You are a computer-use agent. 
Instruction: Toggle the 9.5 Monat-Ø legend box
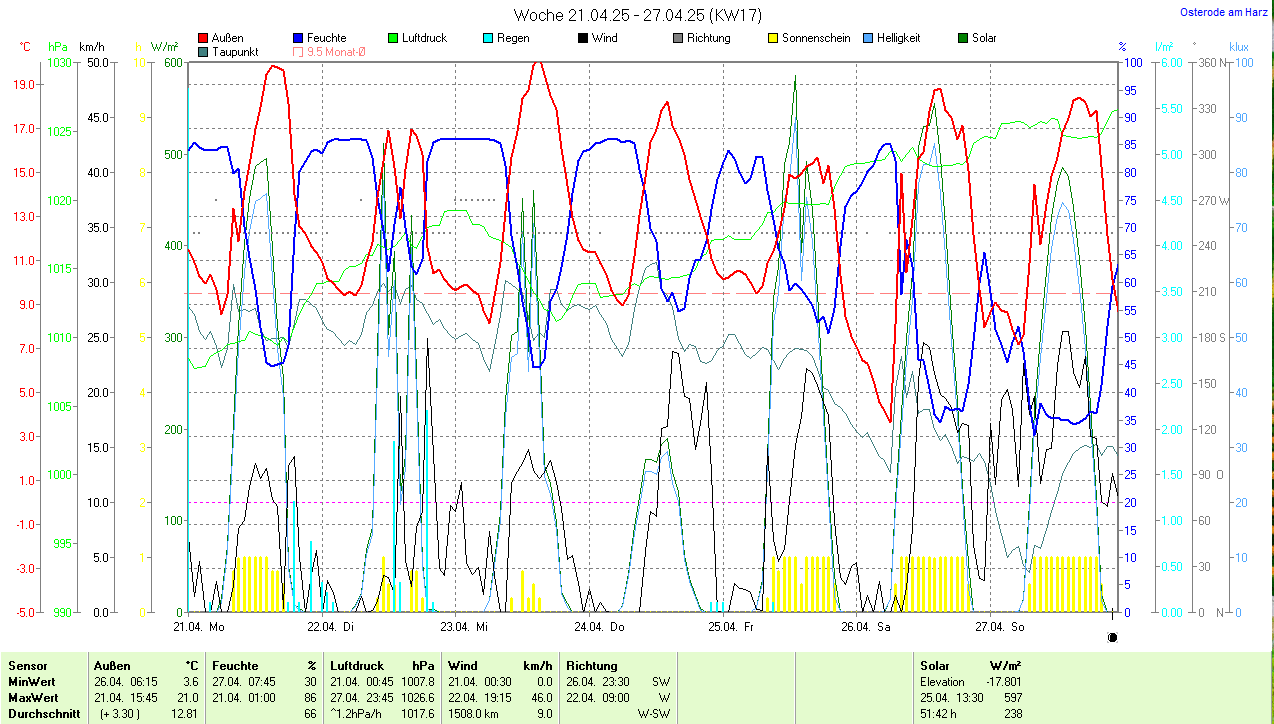pos(299,51)
